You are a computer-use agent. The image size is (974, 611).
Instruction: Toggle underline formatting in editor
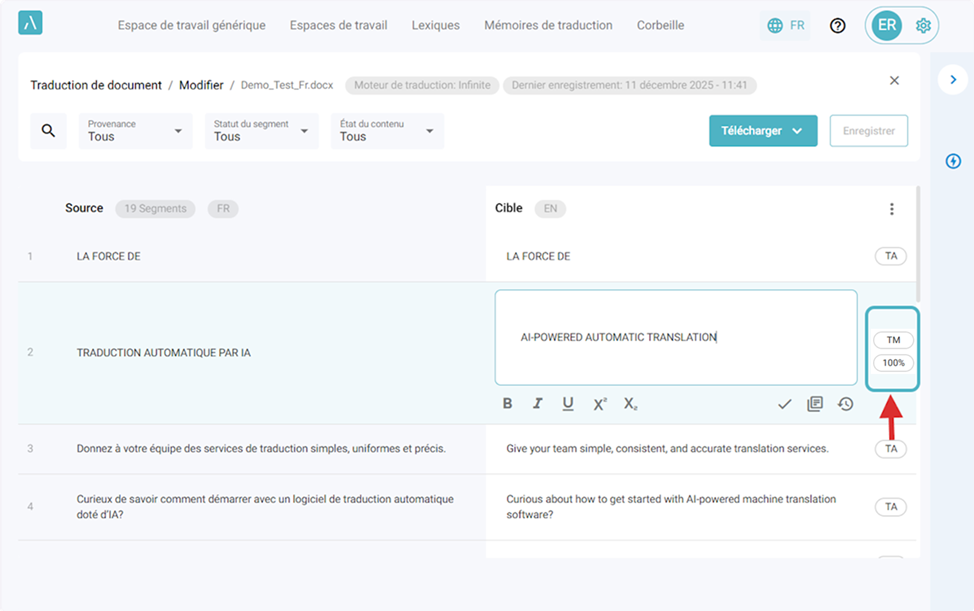[x=568, y=404]
